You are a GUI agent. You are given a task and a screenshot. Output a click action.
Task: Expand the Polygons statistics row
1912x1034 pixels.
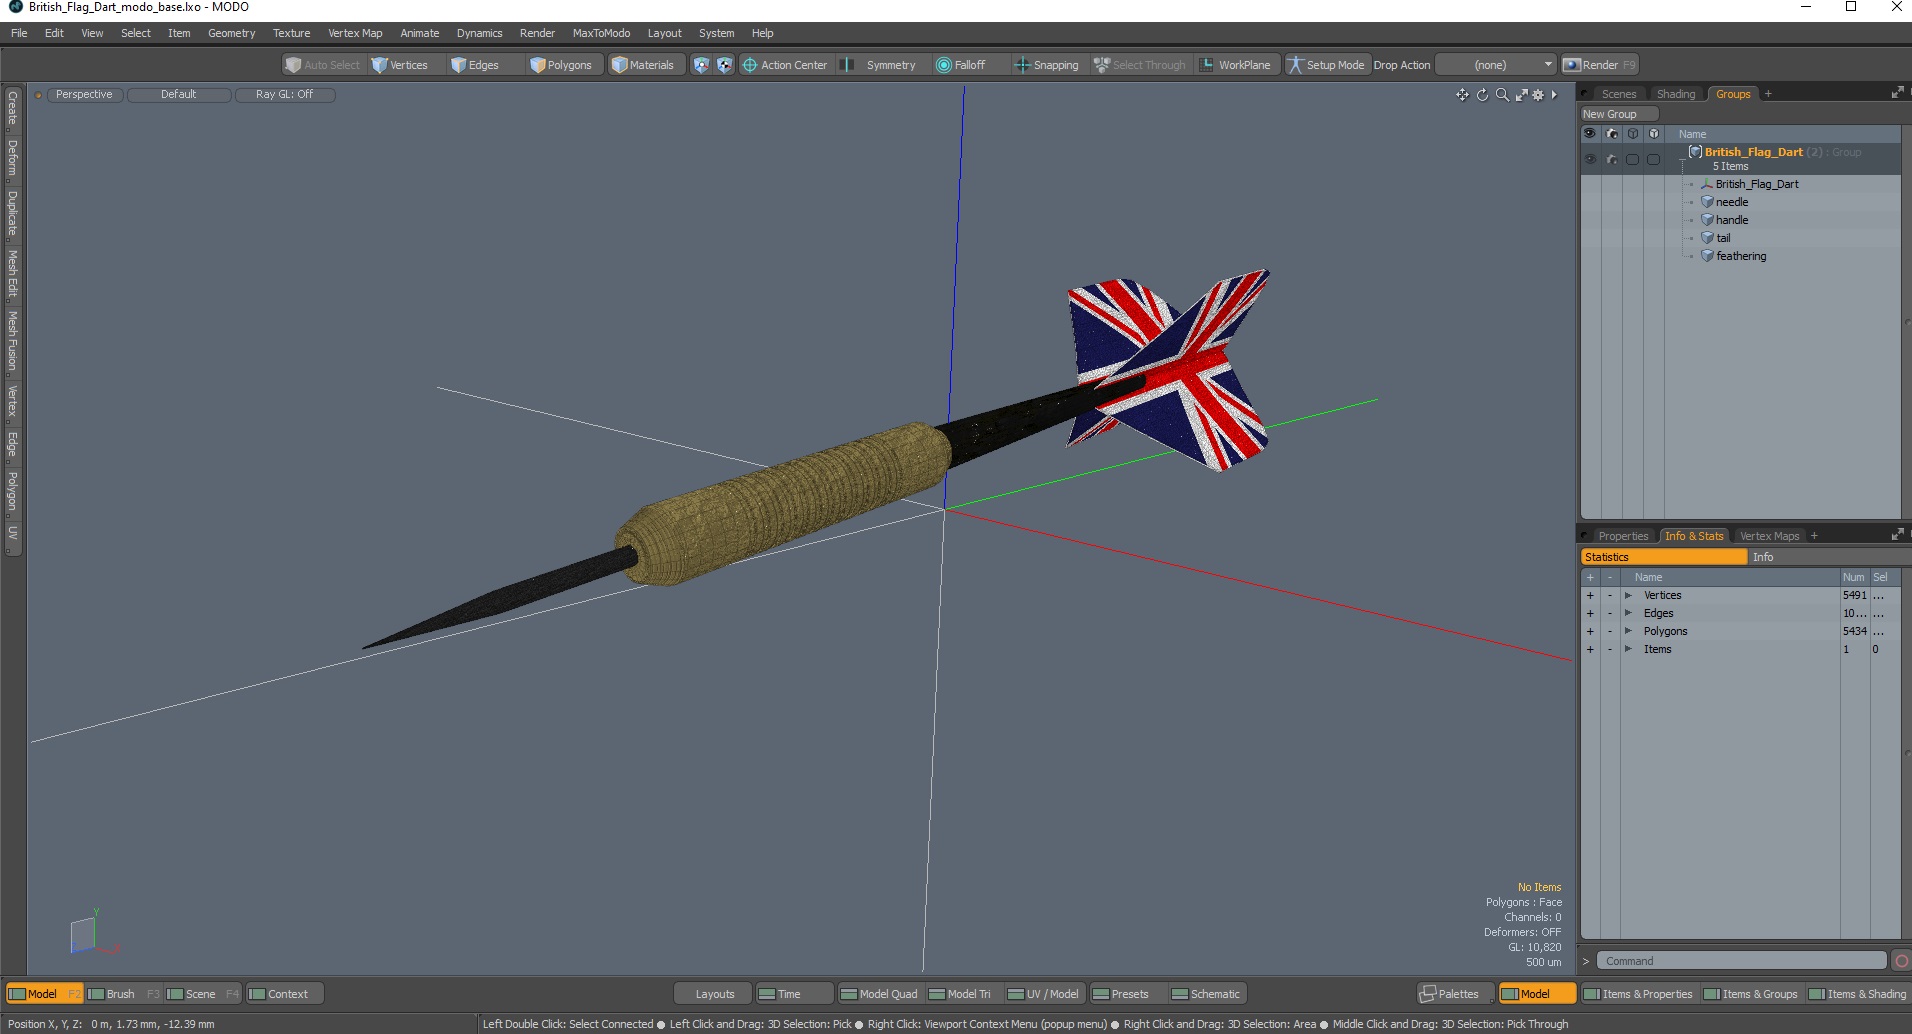click(1628, 631)
